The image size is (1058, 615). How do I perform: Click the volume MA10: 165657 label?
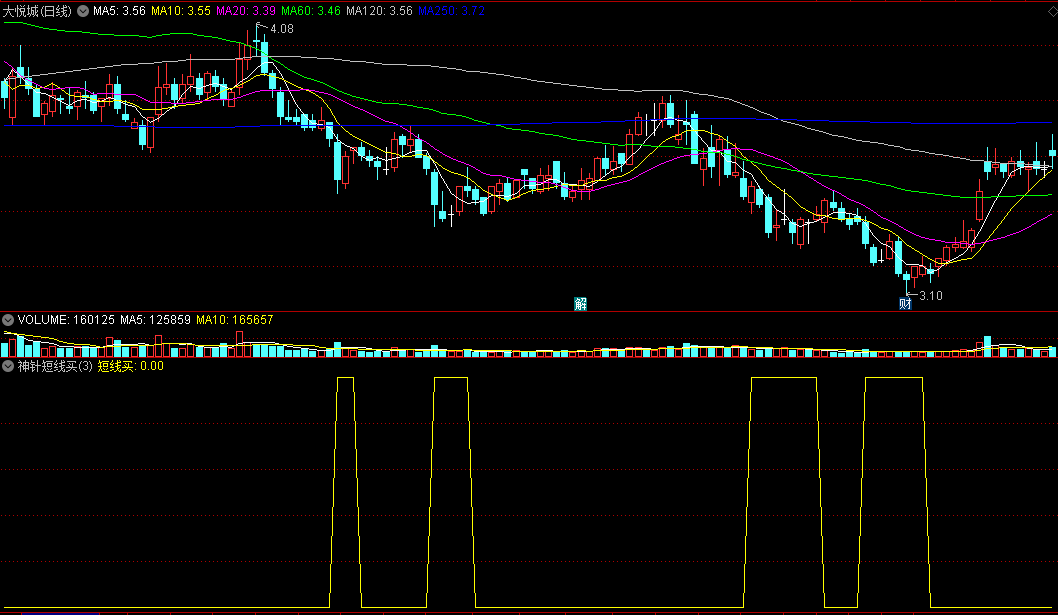point(235,320)
